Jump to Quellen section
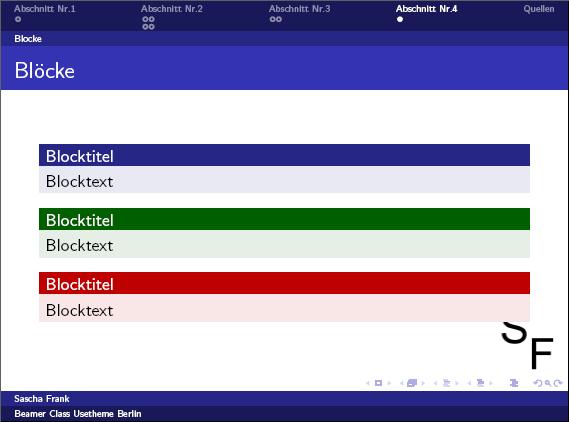This screenshot has width=569, height=422. point(539,9)
